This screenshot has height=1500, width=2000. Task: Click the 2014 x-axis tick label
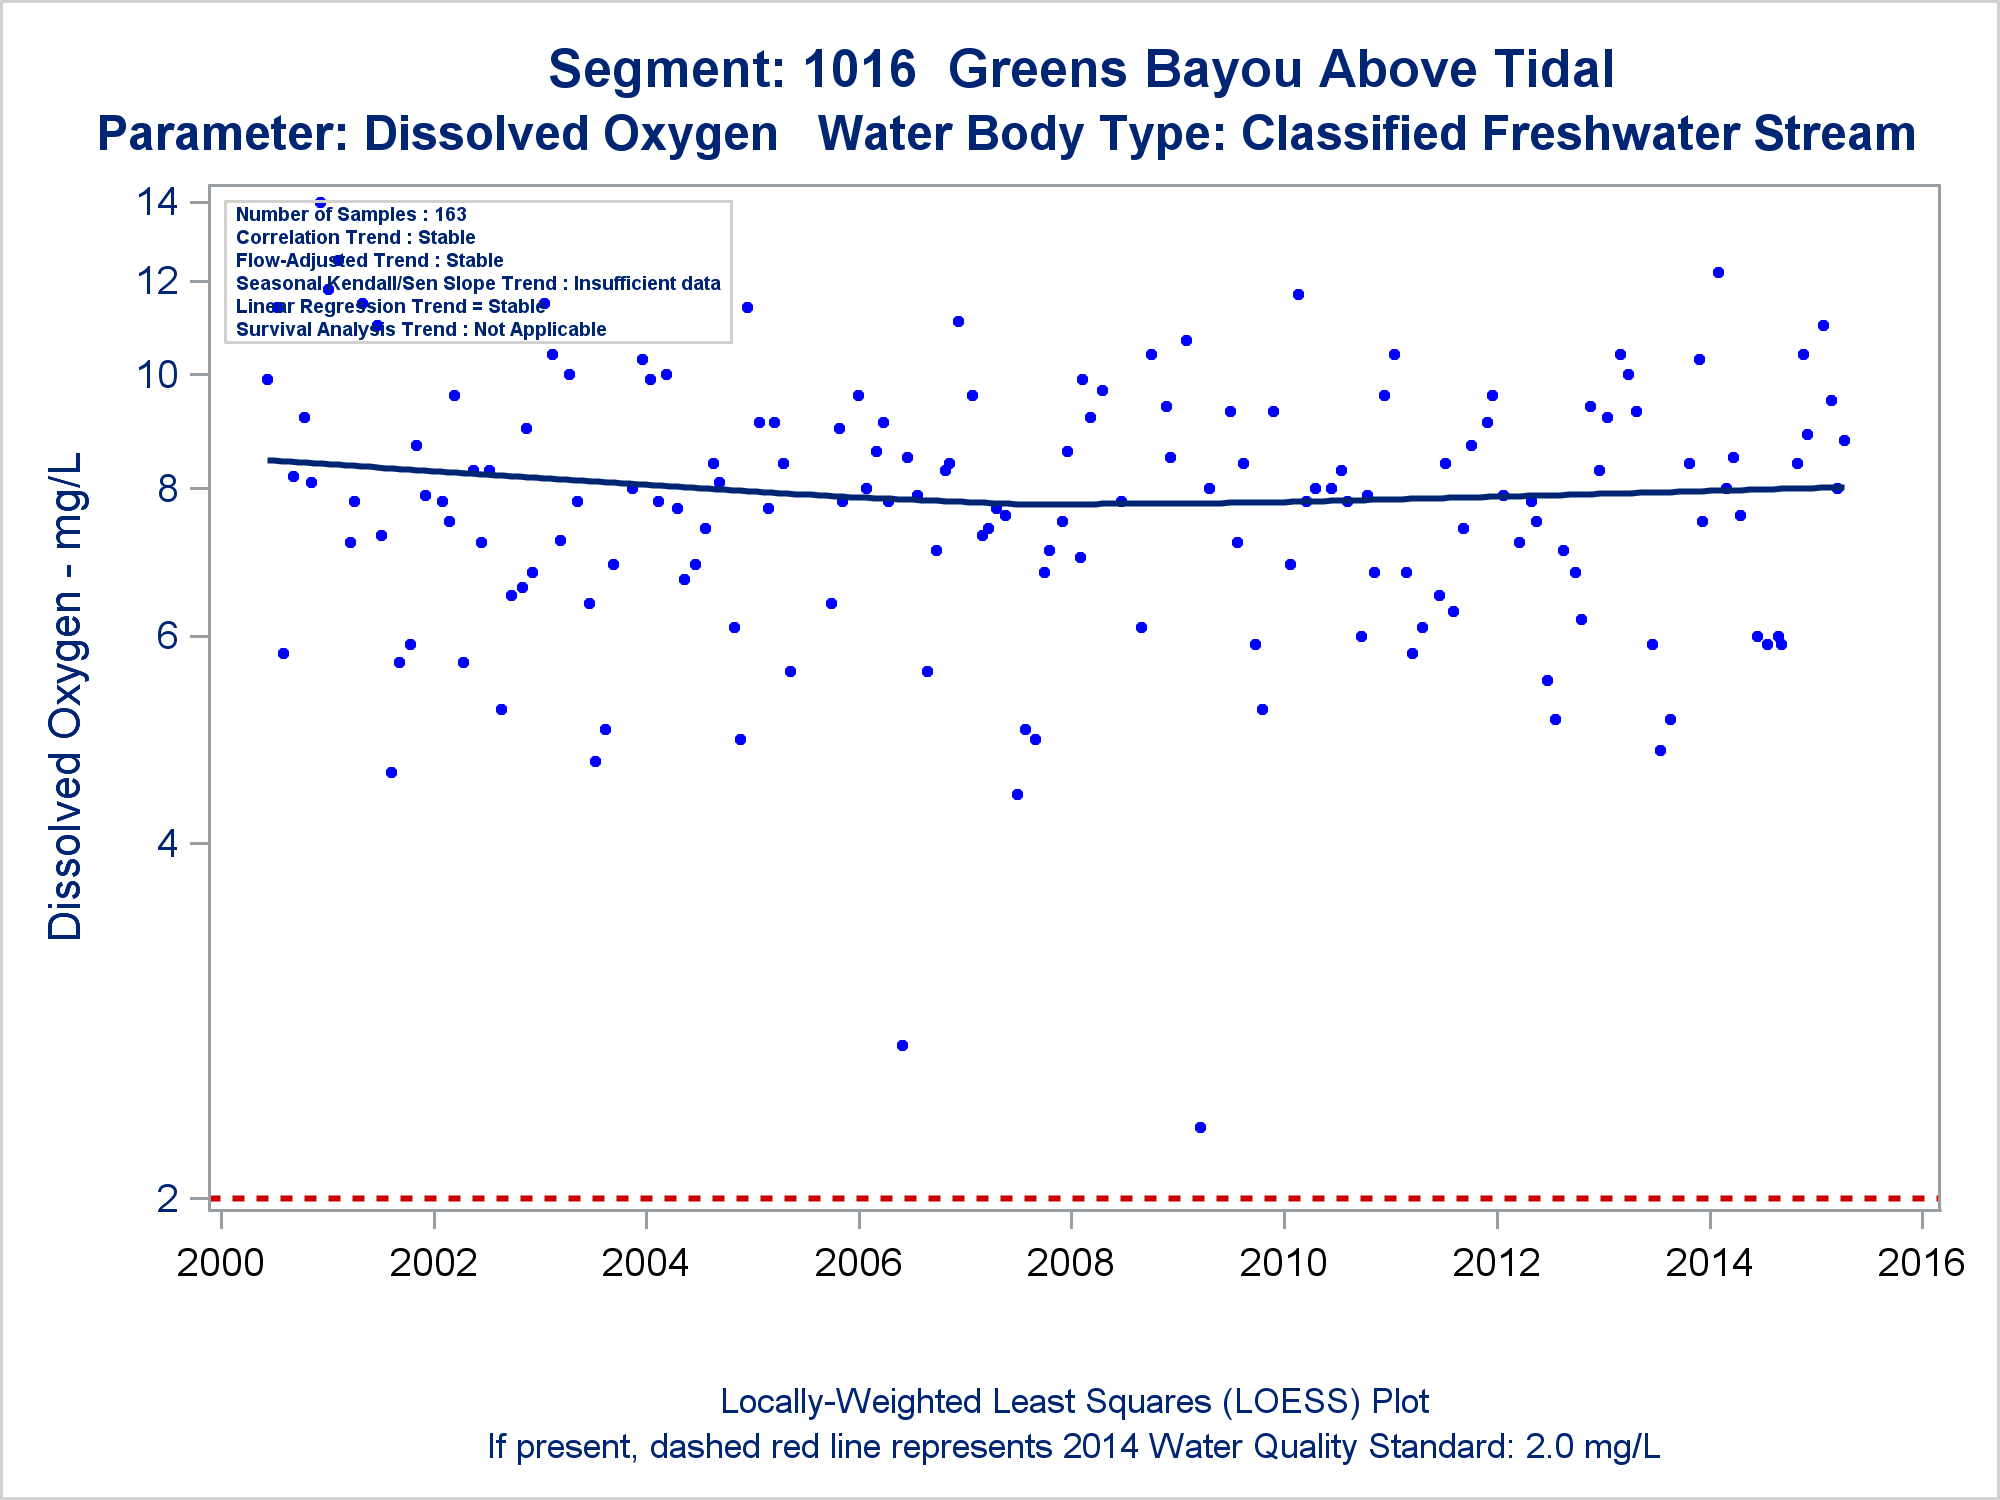coord(1708,1262)
